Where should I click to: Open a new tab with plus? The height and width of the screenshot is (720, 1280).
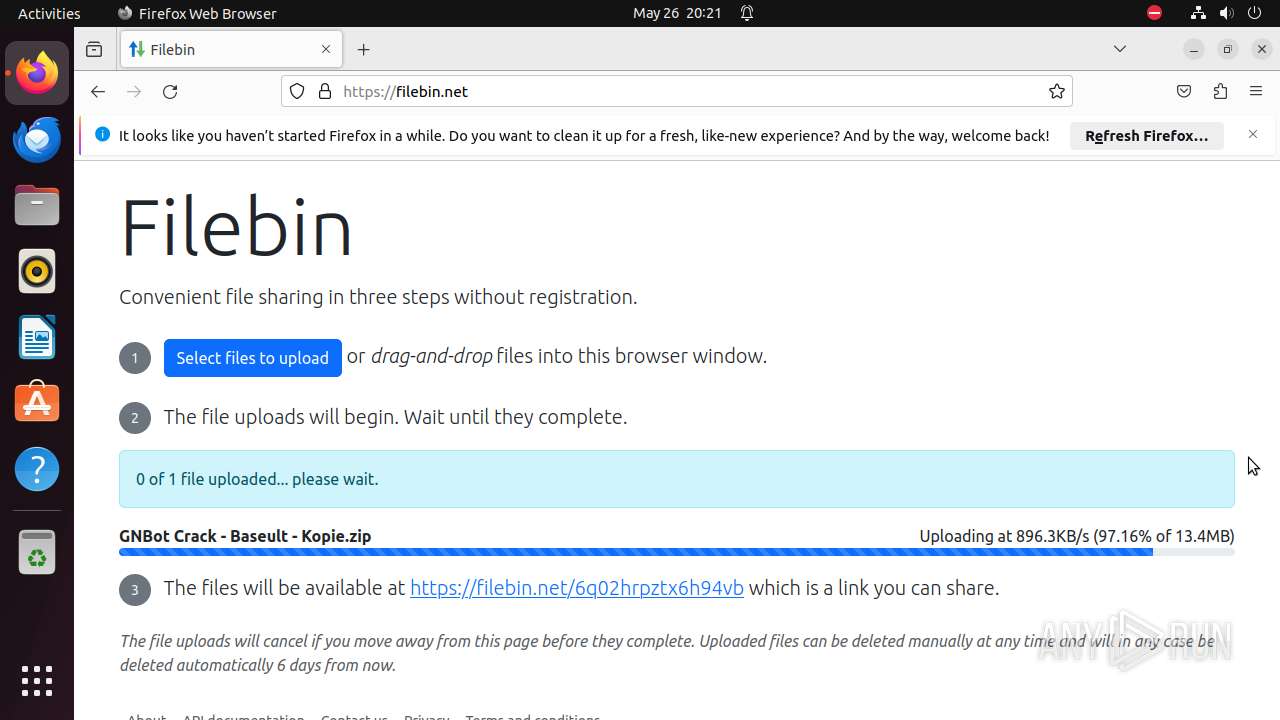[364, 49]
